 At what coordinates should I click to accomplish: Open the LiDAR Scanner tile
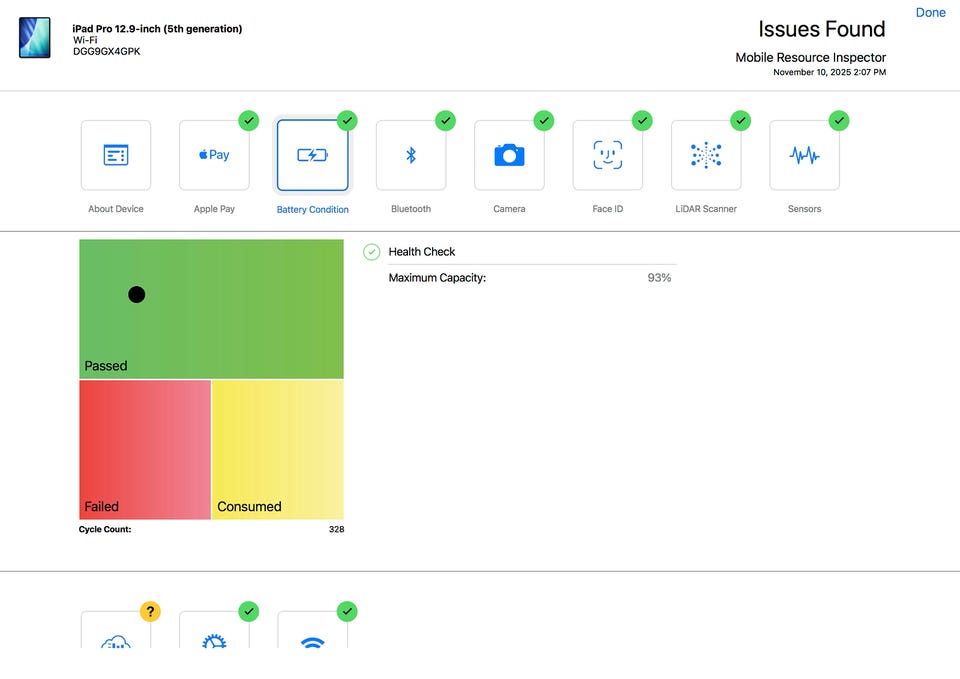click(706, 156)
